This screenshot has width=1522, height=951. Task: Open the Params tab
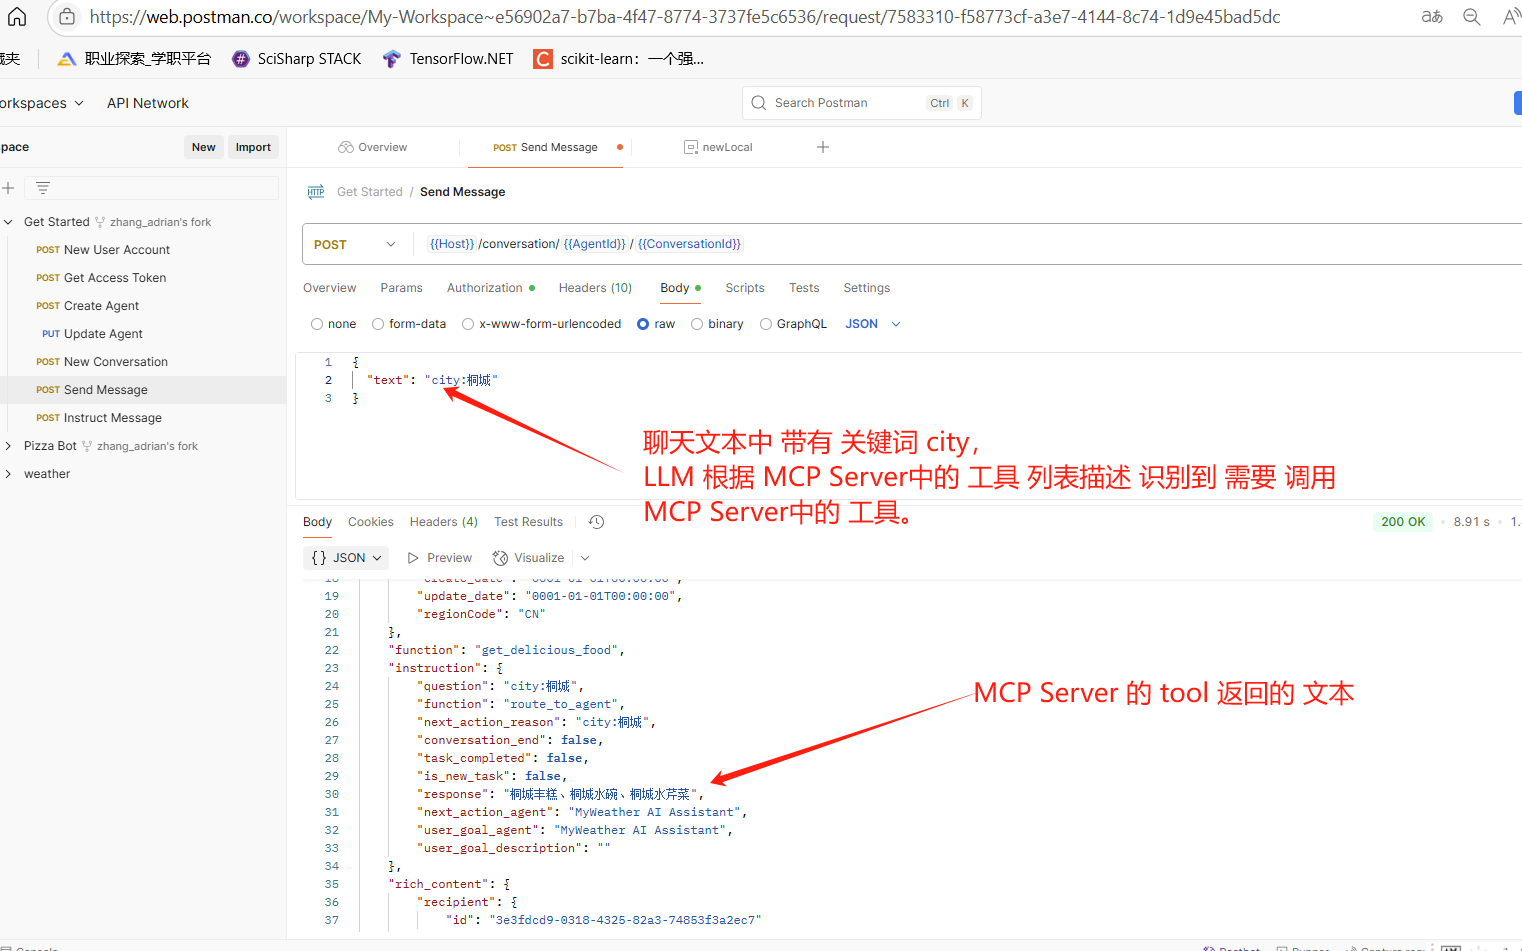pyautogui.click(x=402, y=288)
